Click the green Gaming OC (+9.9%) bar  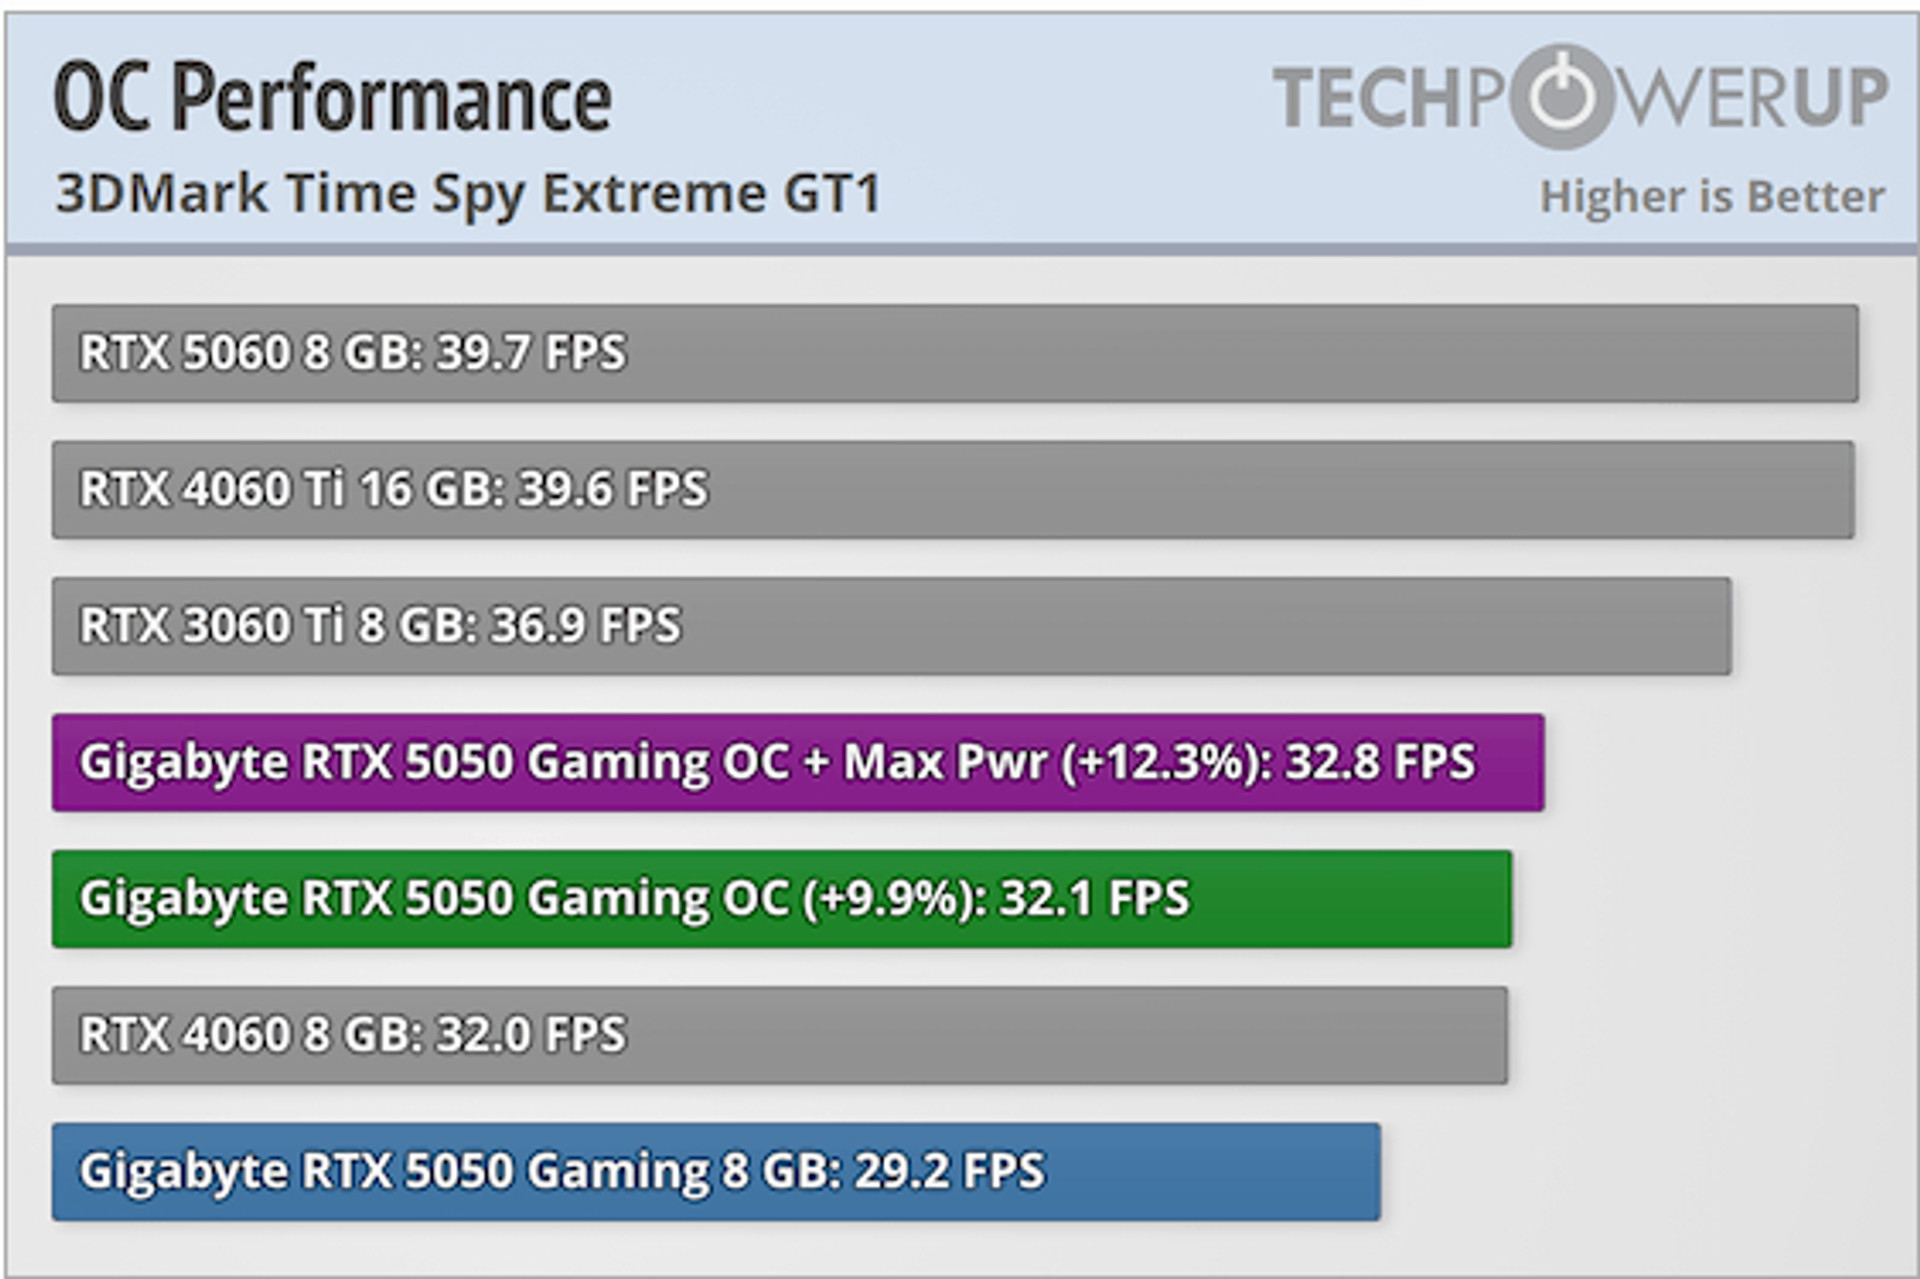[x=782, y=899]
